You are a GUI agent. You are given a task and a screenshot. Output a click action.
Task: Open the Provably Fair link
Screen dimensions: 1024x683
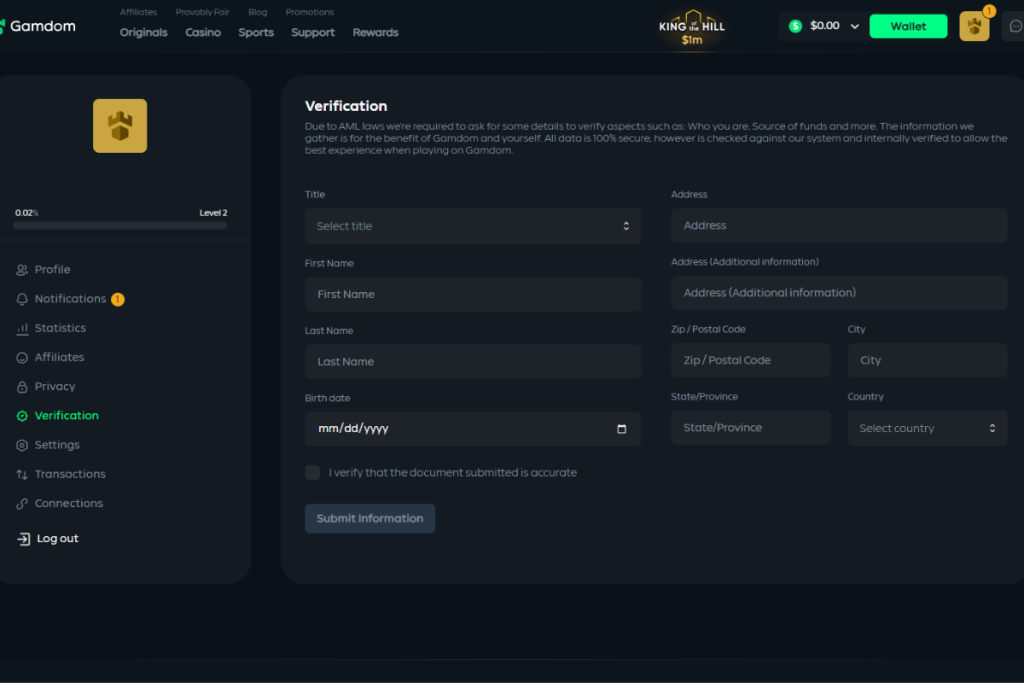pyautogui.click(x=202, y=13)
